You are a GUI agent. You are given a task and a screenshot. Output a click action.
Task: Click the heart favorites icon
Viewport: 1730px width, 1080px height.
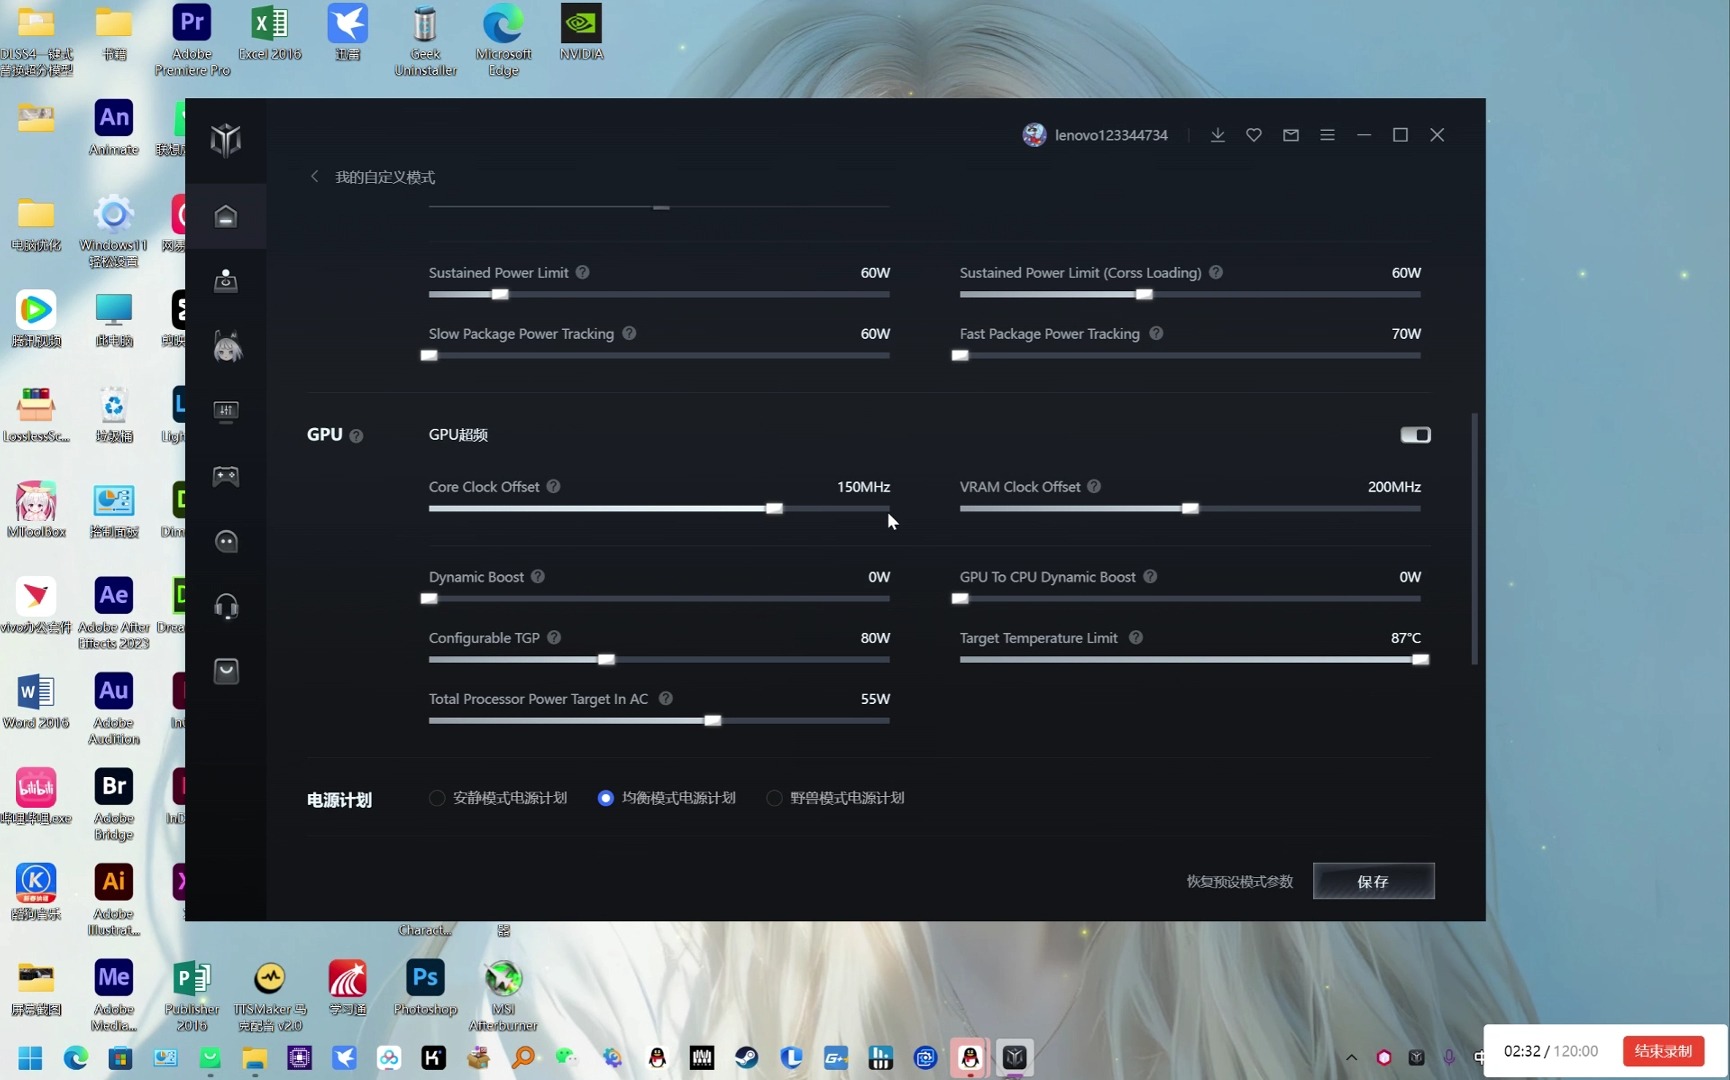[1254, 135]
